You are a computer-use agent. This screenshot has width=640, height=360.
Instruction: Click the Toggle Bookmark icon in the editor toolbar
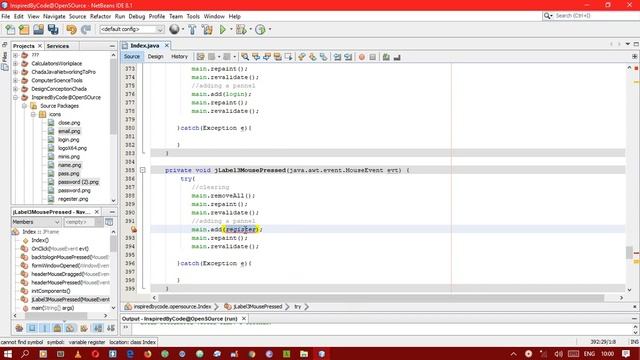click(324, 57)
